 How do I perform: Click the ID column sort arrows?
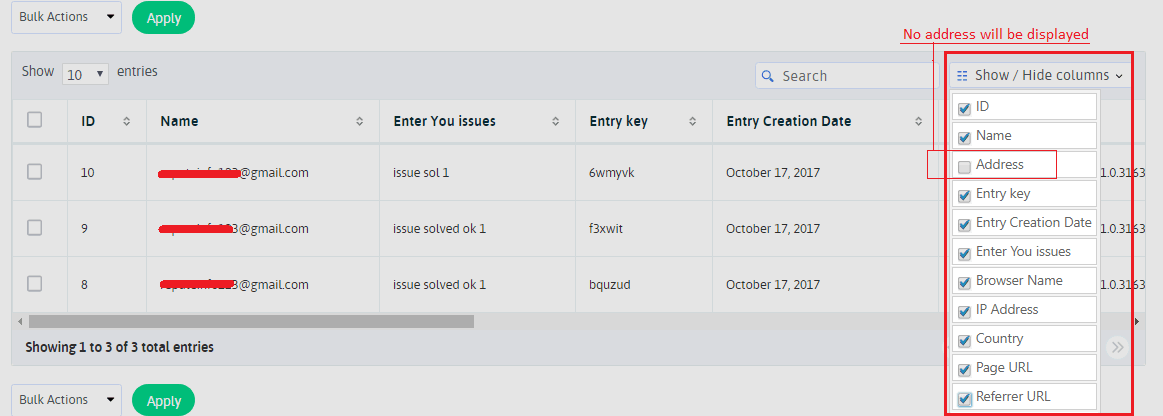(127, 121)
